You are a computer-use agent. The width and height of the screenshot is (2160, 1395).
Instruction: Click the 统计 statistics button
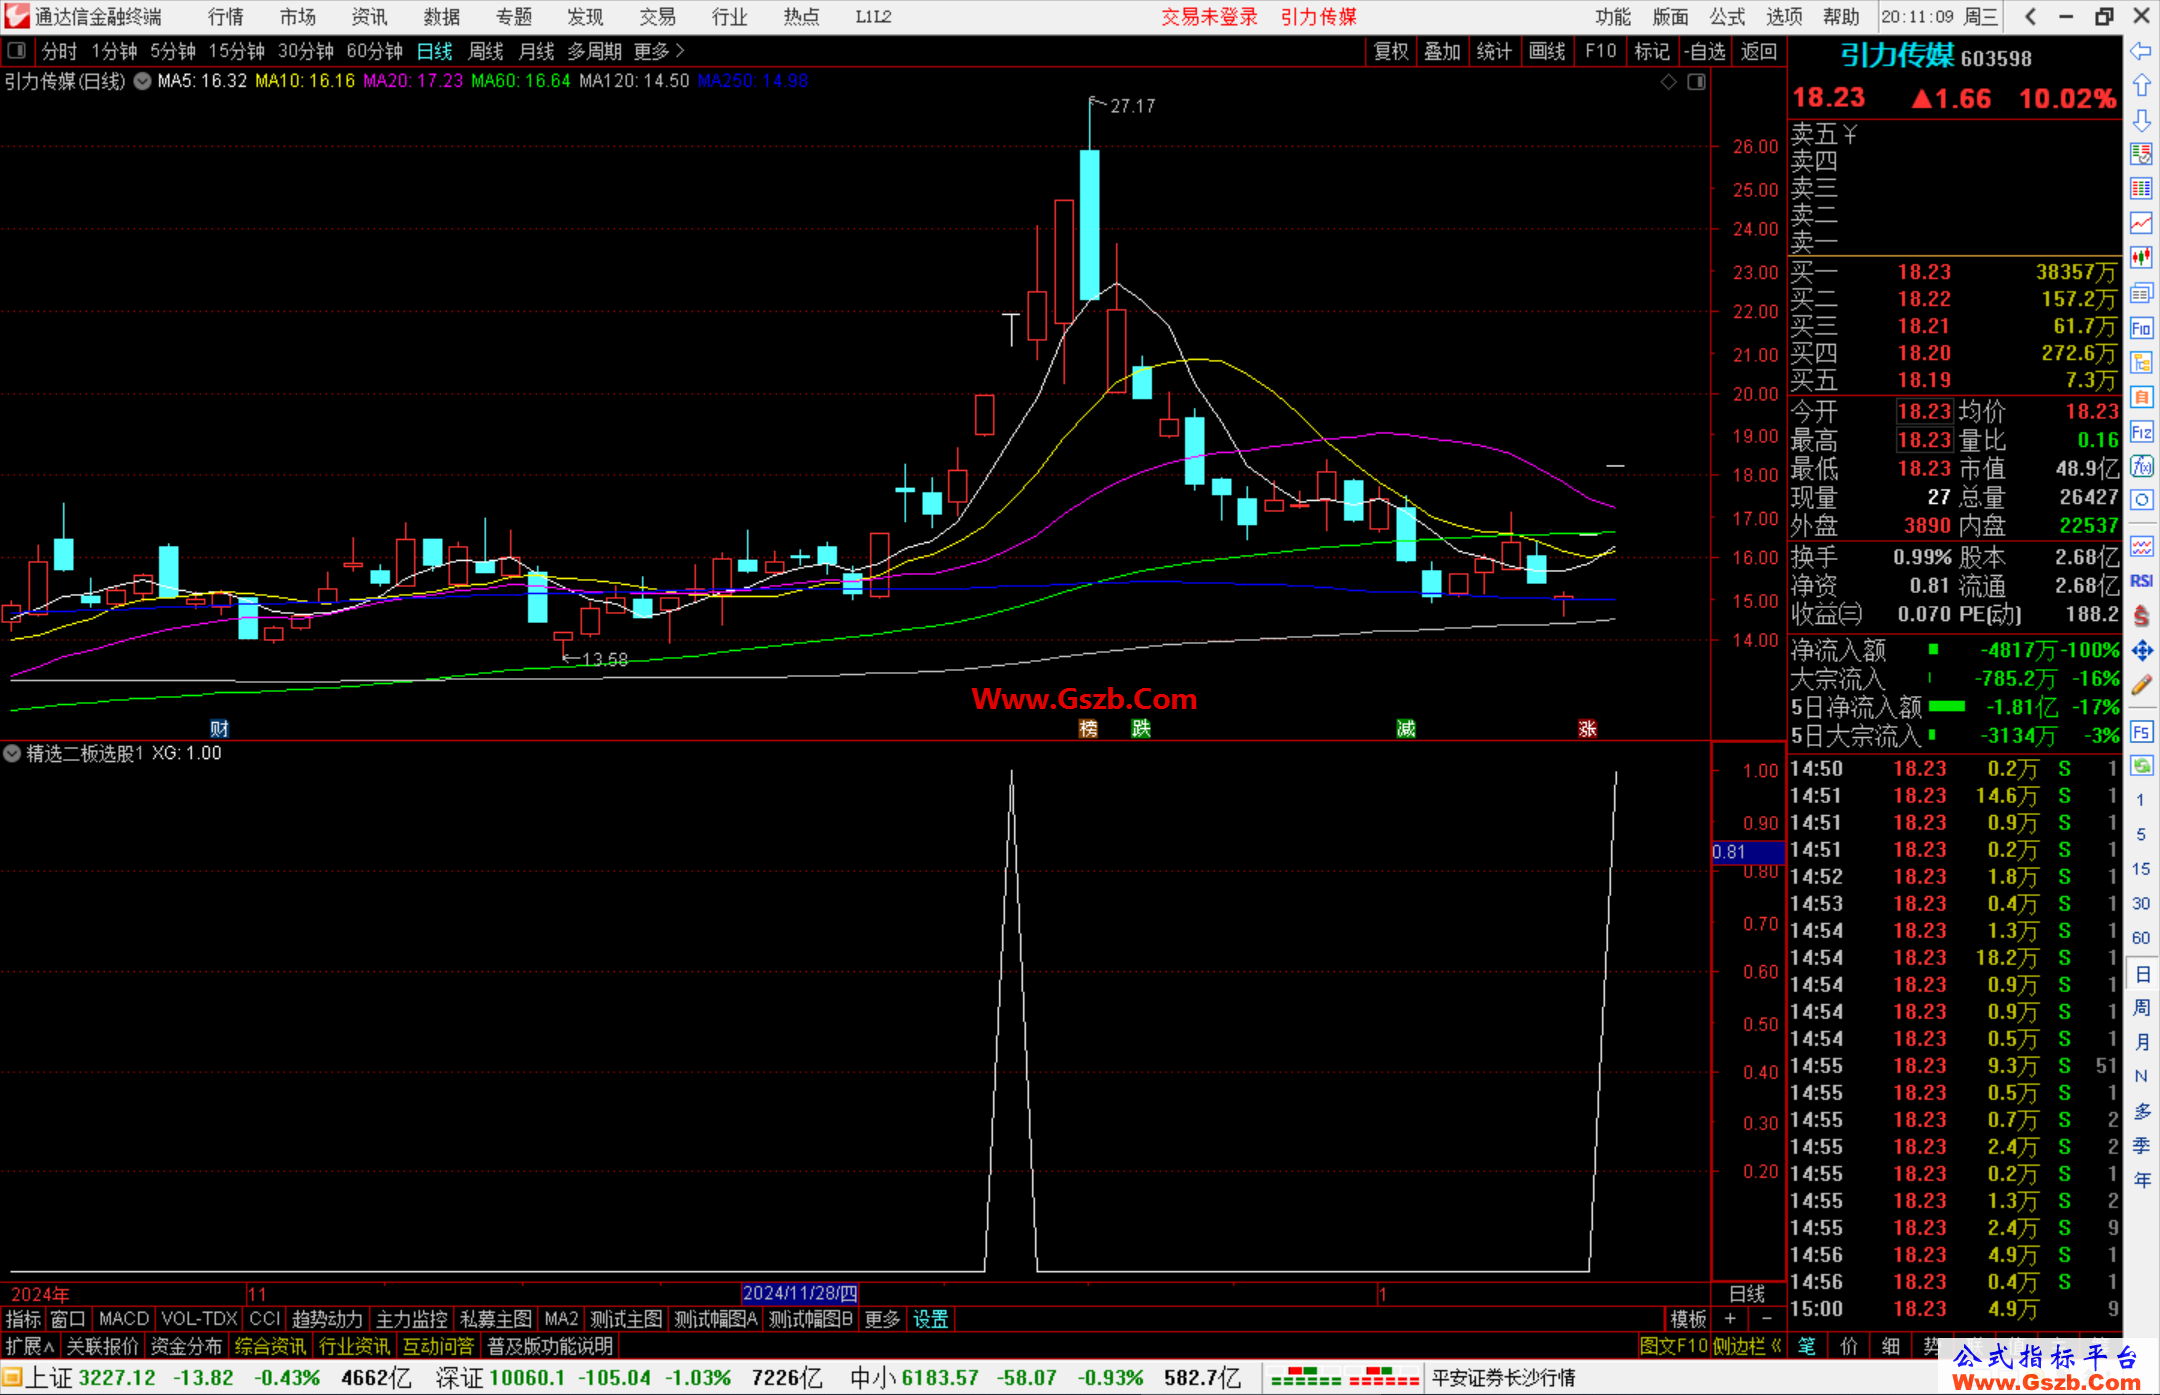point(1494,51)
